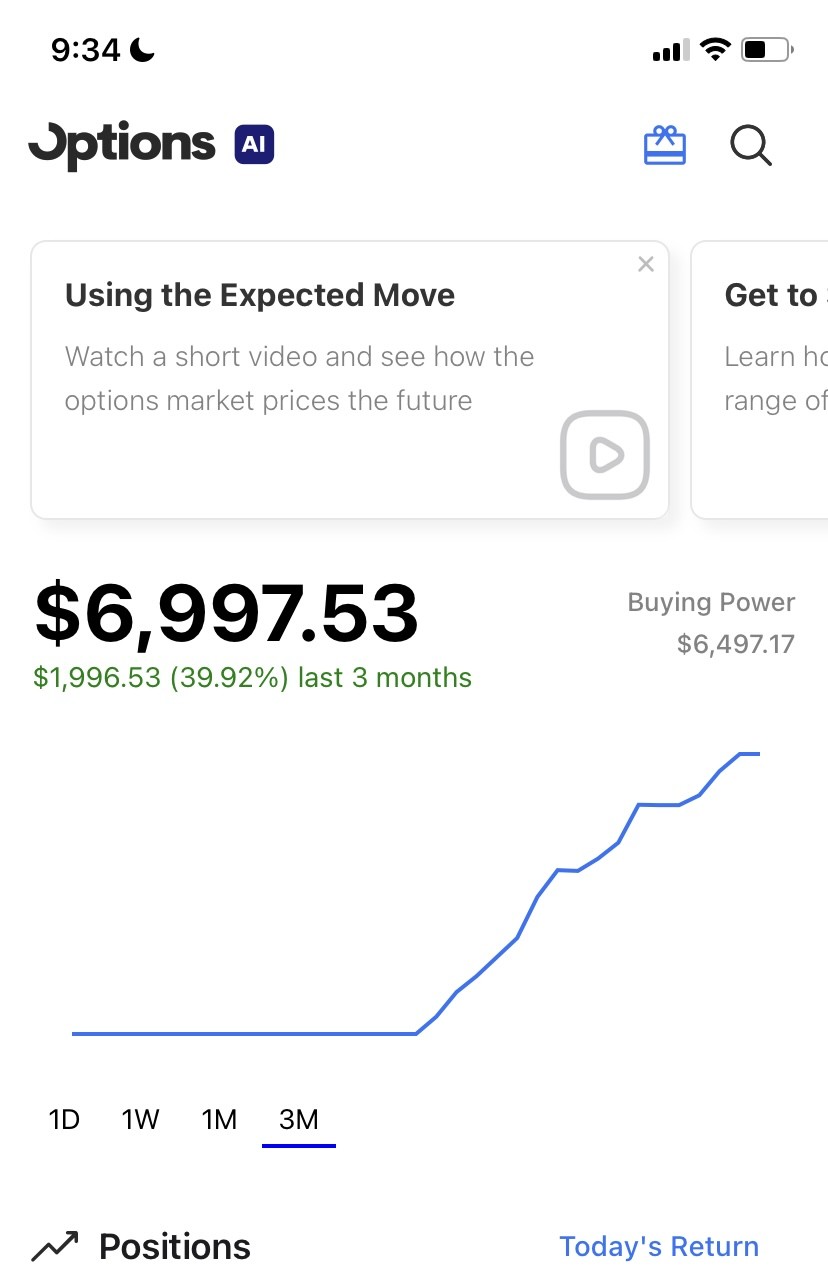Tap the Positions trend arrow icon
This screenshot has height=1282, width=828.
(55, 1246)
